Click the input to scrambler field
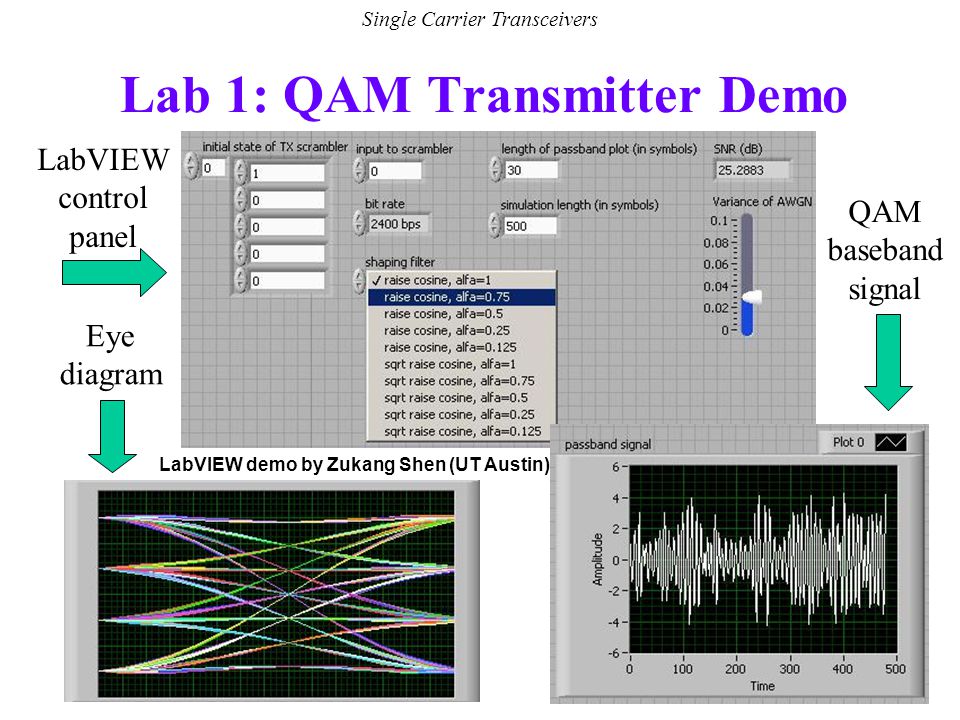 [394, 171]
